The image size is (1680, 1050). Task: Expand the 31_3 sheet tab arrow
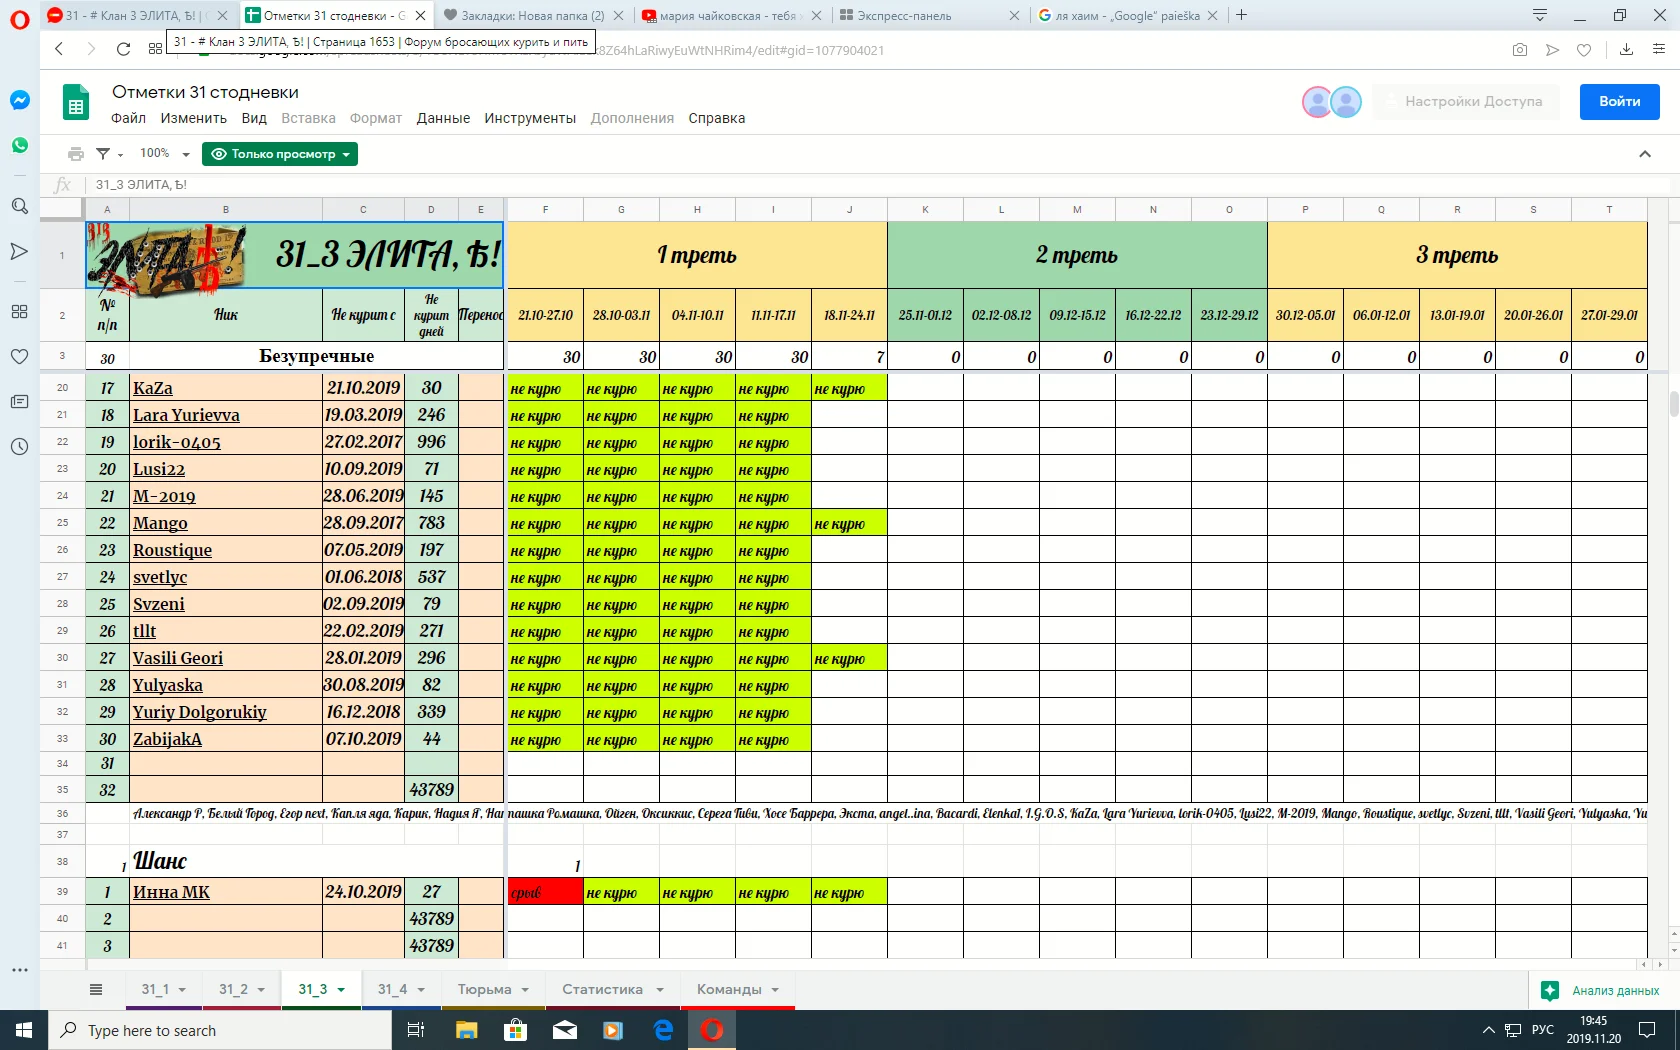click(341, 990)
